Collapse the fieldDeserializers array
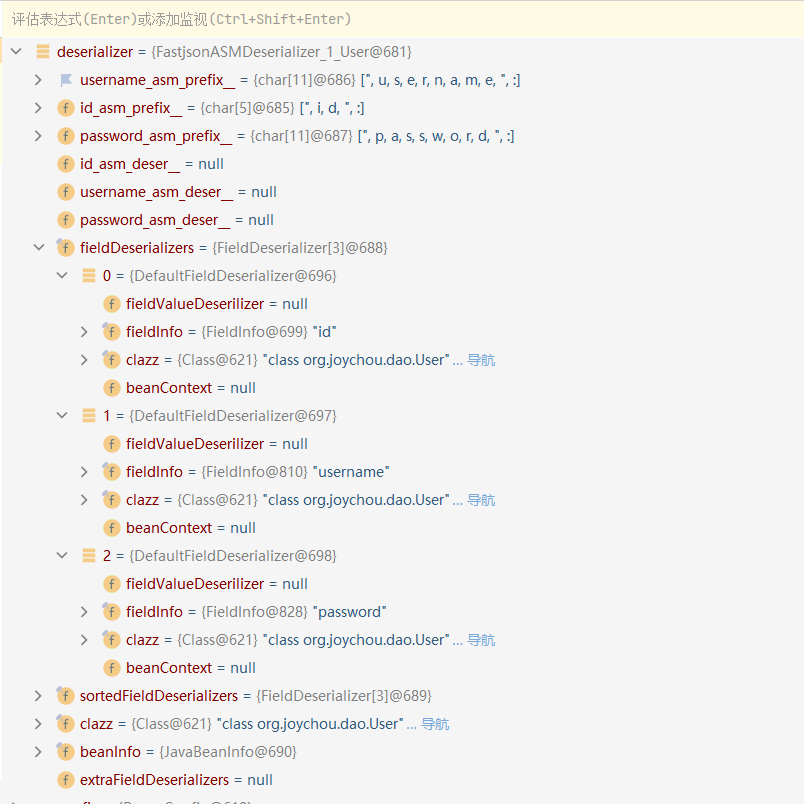The width and height of the screenshot is (804, 804). (38, 248)
